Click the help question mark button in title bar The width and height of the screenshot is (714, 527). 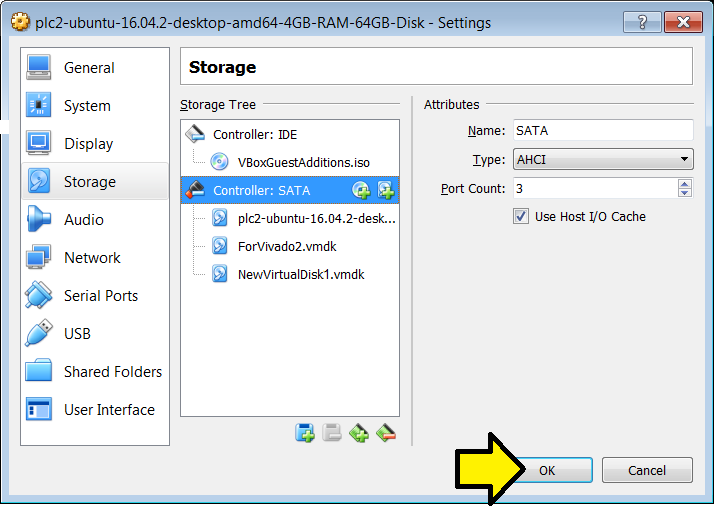(x=643, y=22)
